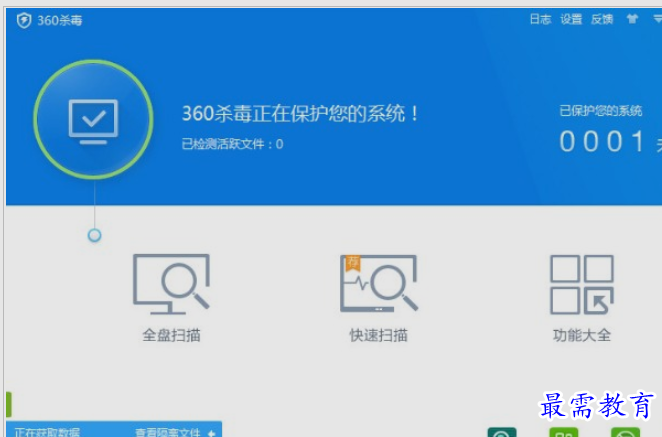
Task: Open the 查看隔离文件 quarantine link
Action: pyautogui.click(x=168, y=432)
